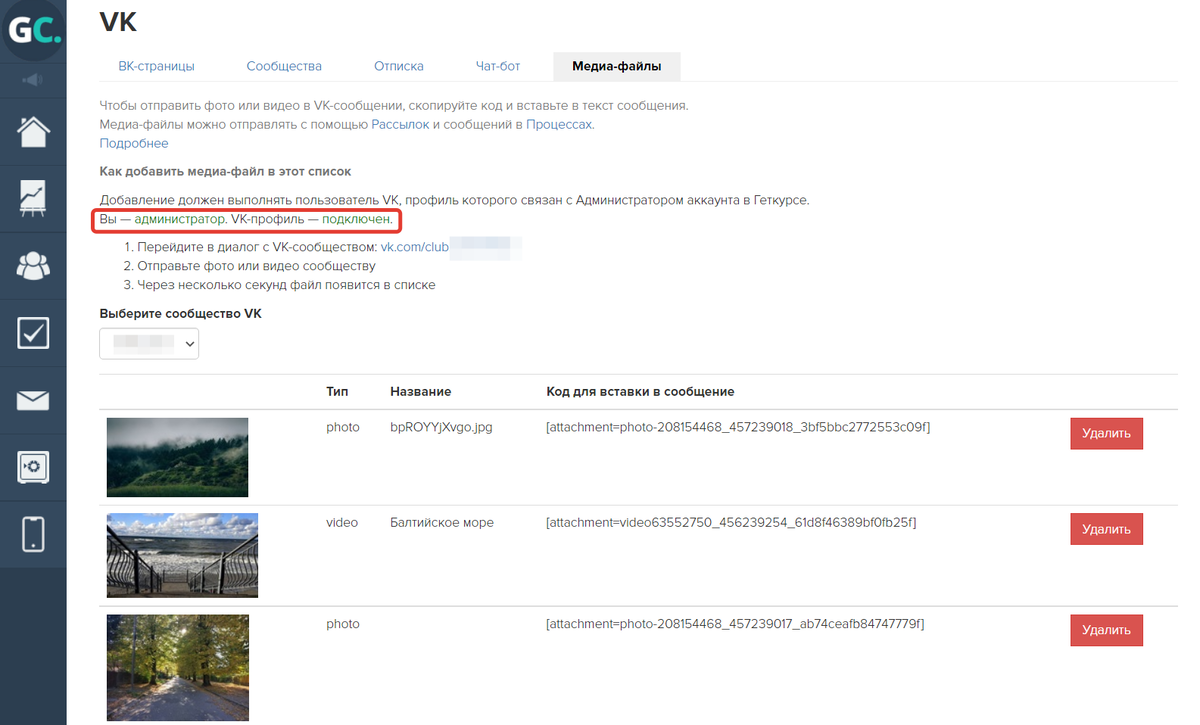1200x725 pixels.
Task: Click the bpROYYjXvgo.jpg file name
Action: pos(441,427)
